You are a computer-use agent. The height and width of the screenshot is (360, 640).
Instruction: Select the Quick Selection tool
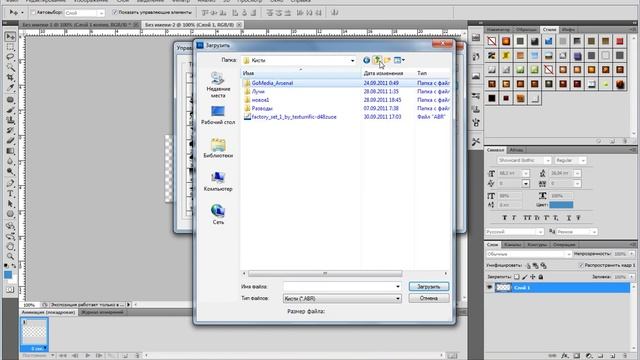[x=10, y=67]
